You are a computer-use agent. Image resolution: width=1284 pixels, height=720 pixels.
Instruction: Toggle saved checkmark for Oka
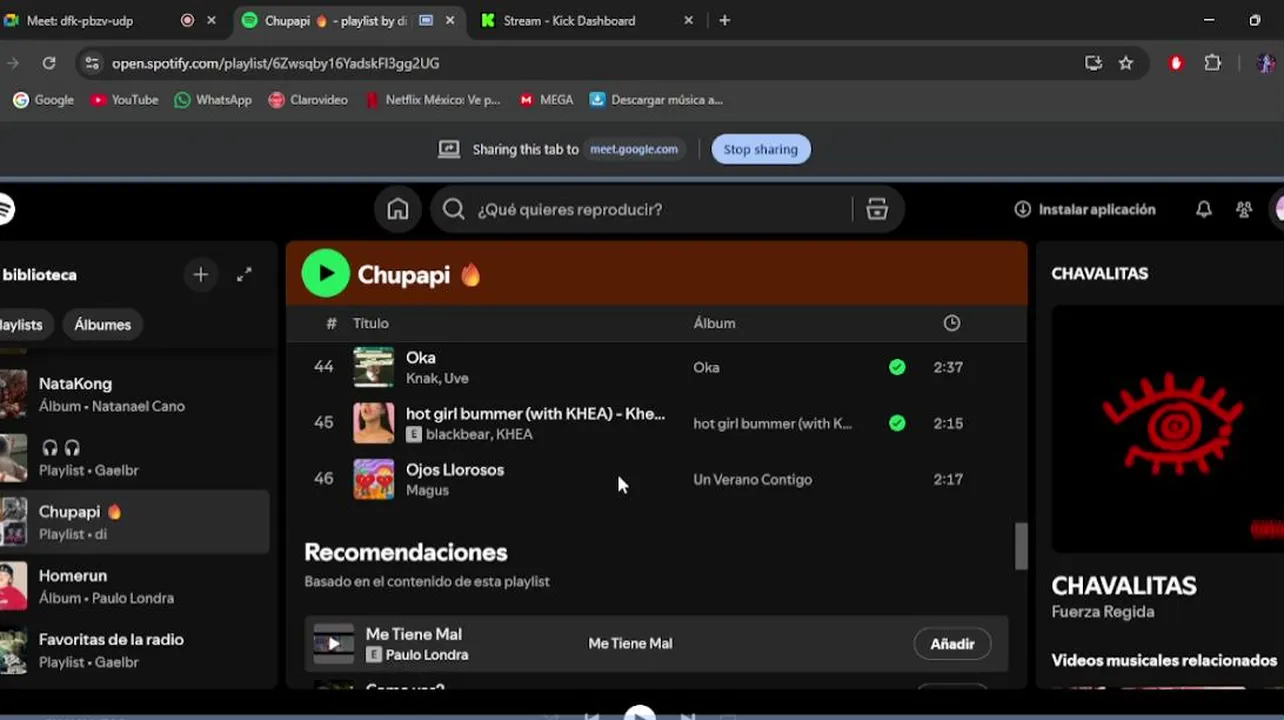(x=897, y=367)
